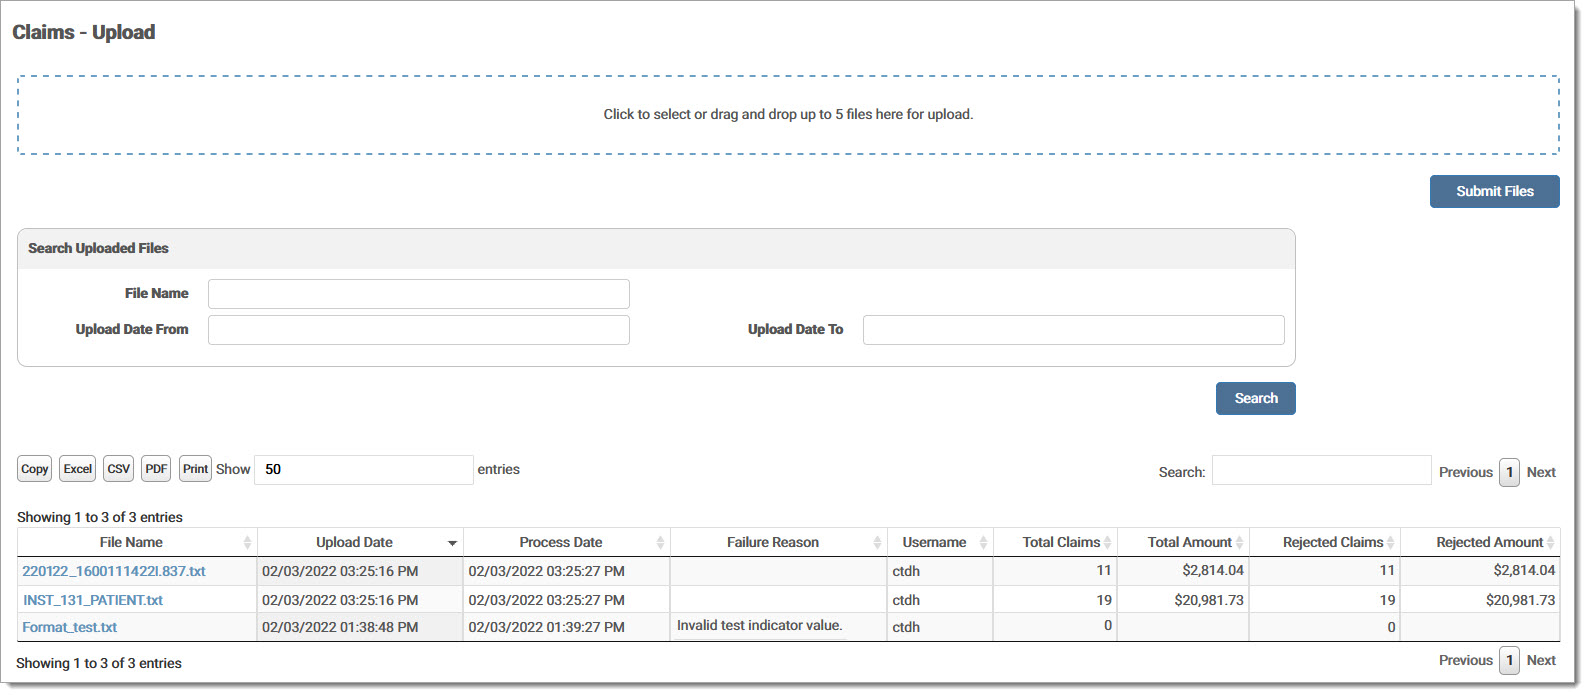Screen dimensions: 1587x695
Task: Export table as CSV
Action: (x=118, y=469)
